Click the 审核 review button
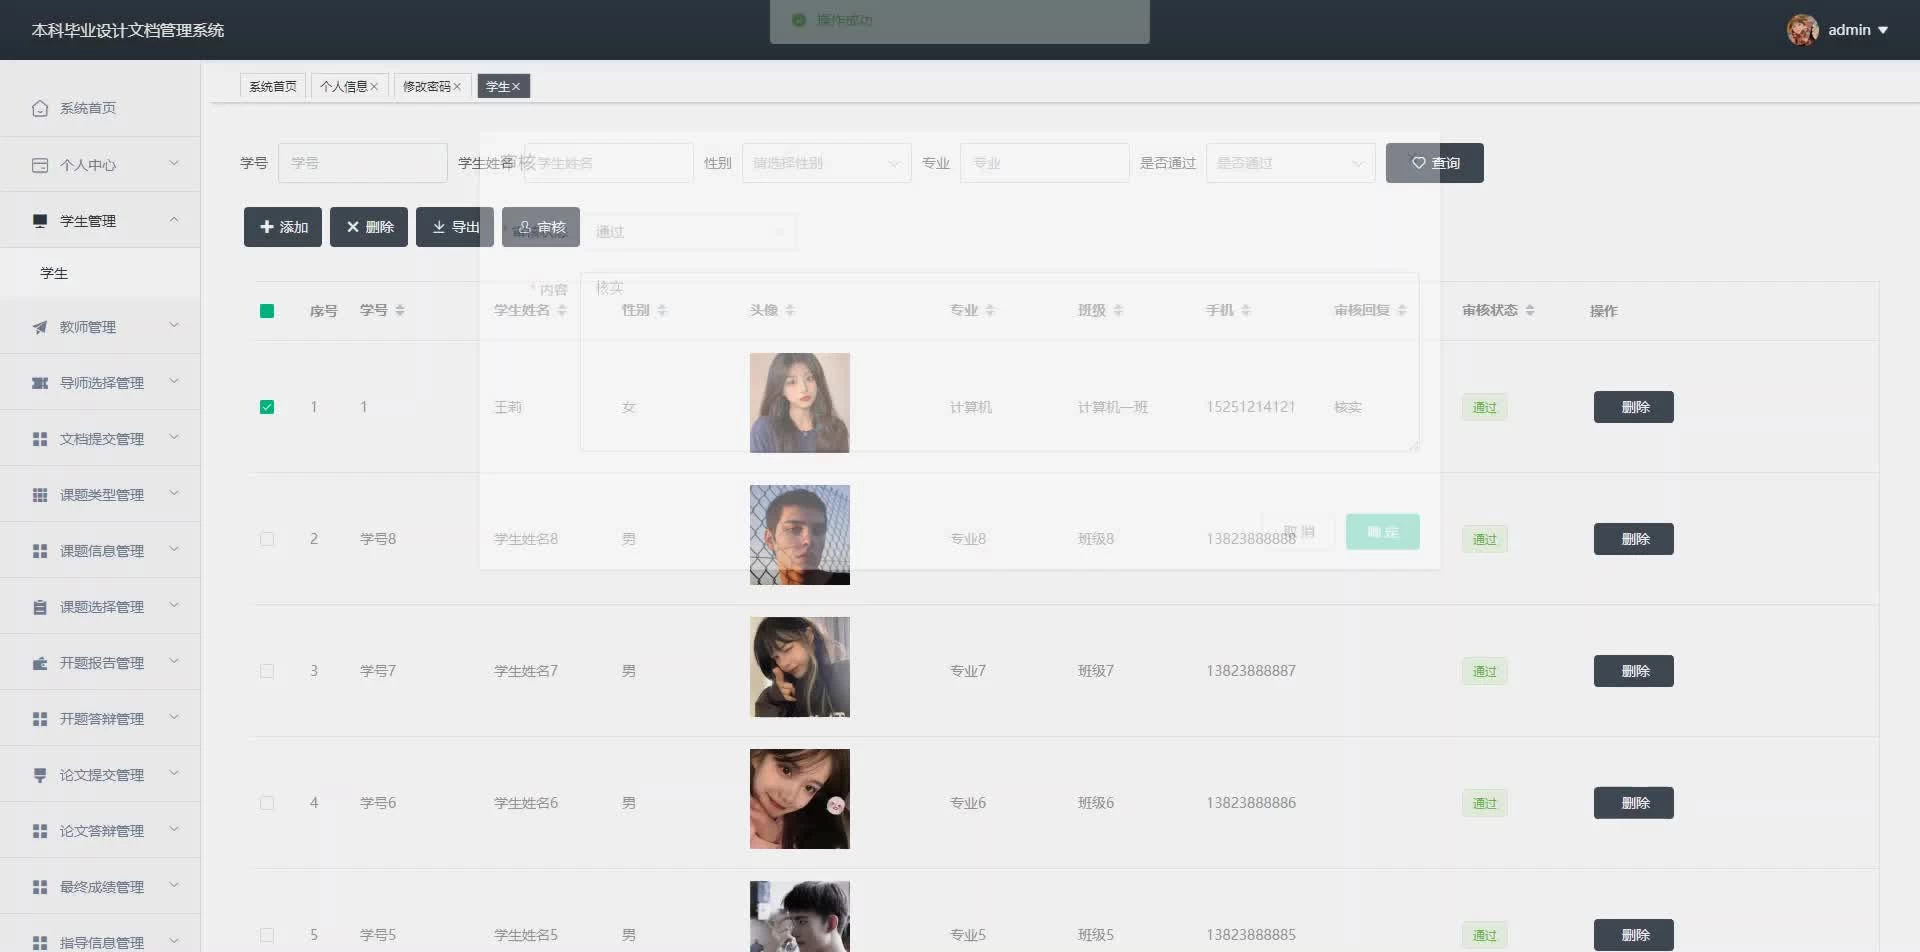Image resolution: width=1920 pixels, height=952 pixels. (x=541, y=227)
